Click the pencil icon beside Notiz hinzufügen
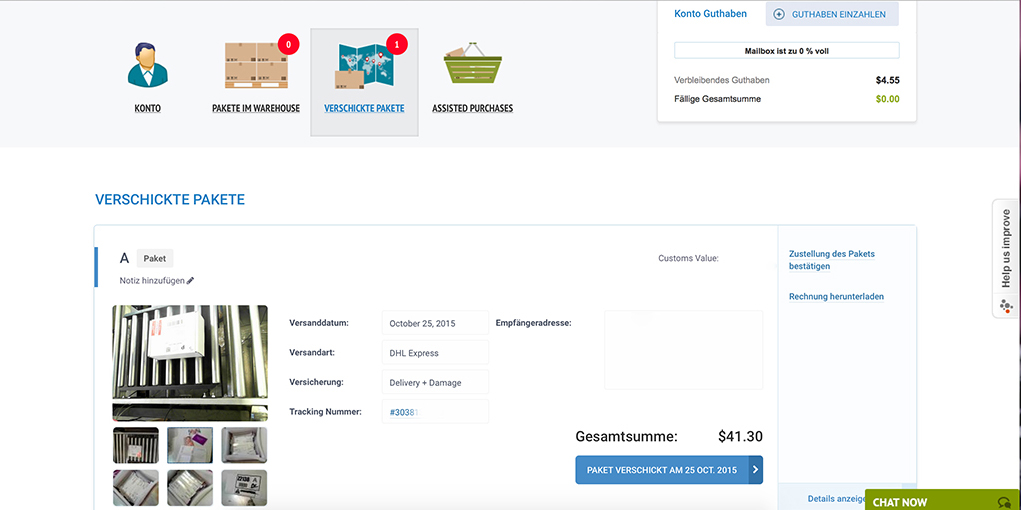This screenshot has width=1021, height=510. (x=190, y=281)
